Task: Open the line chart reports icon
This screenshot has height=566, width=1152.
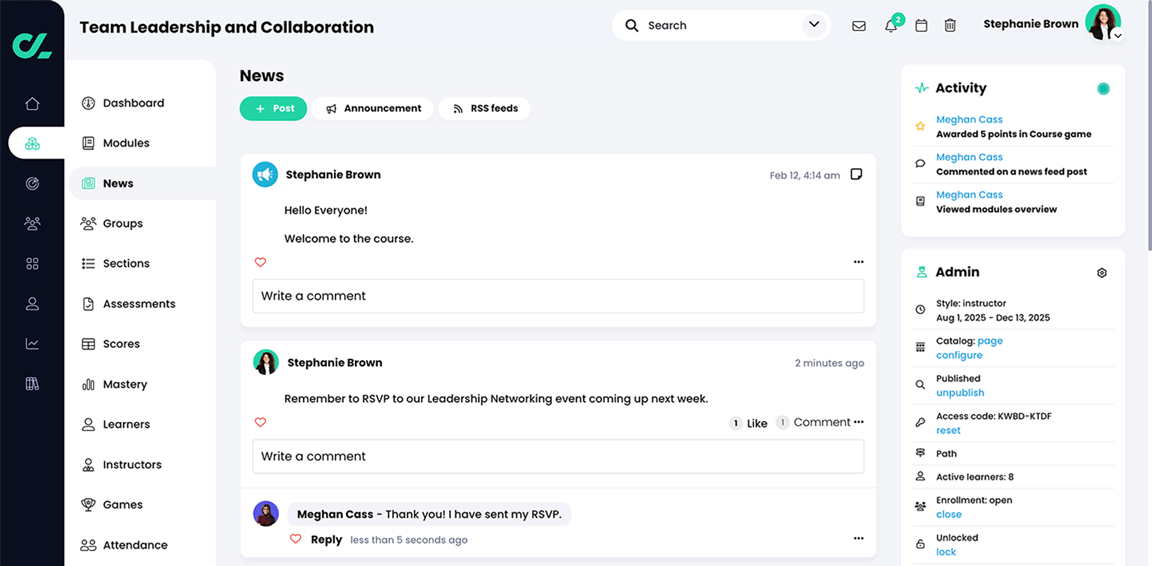Action: [32, 343]
